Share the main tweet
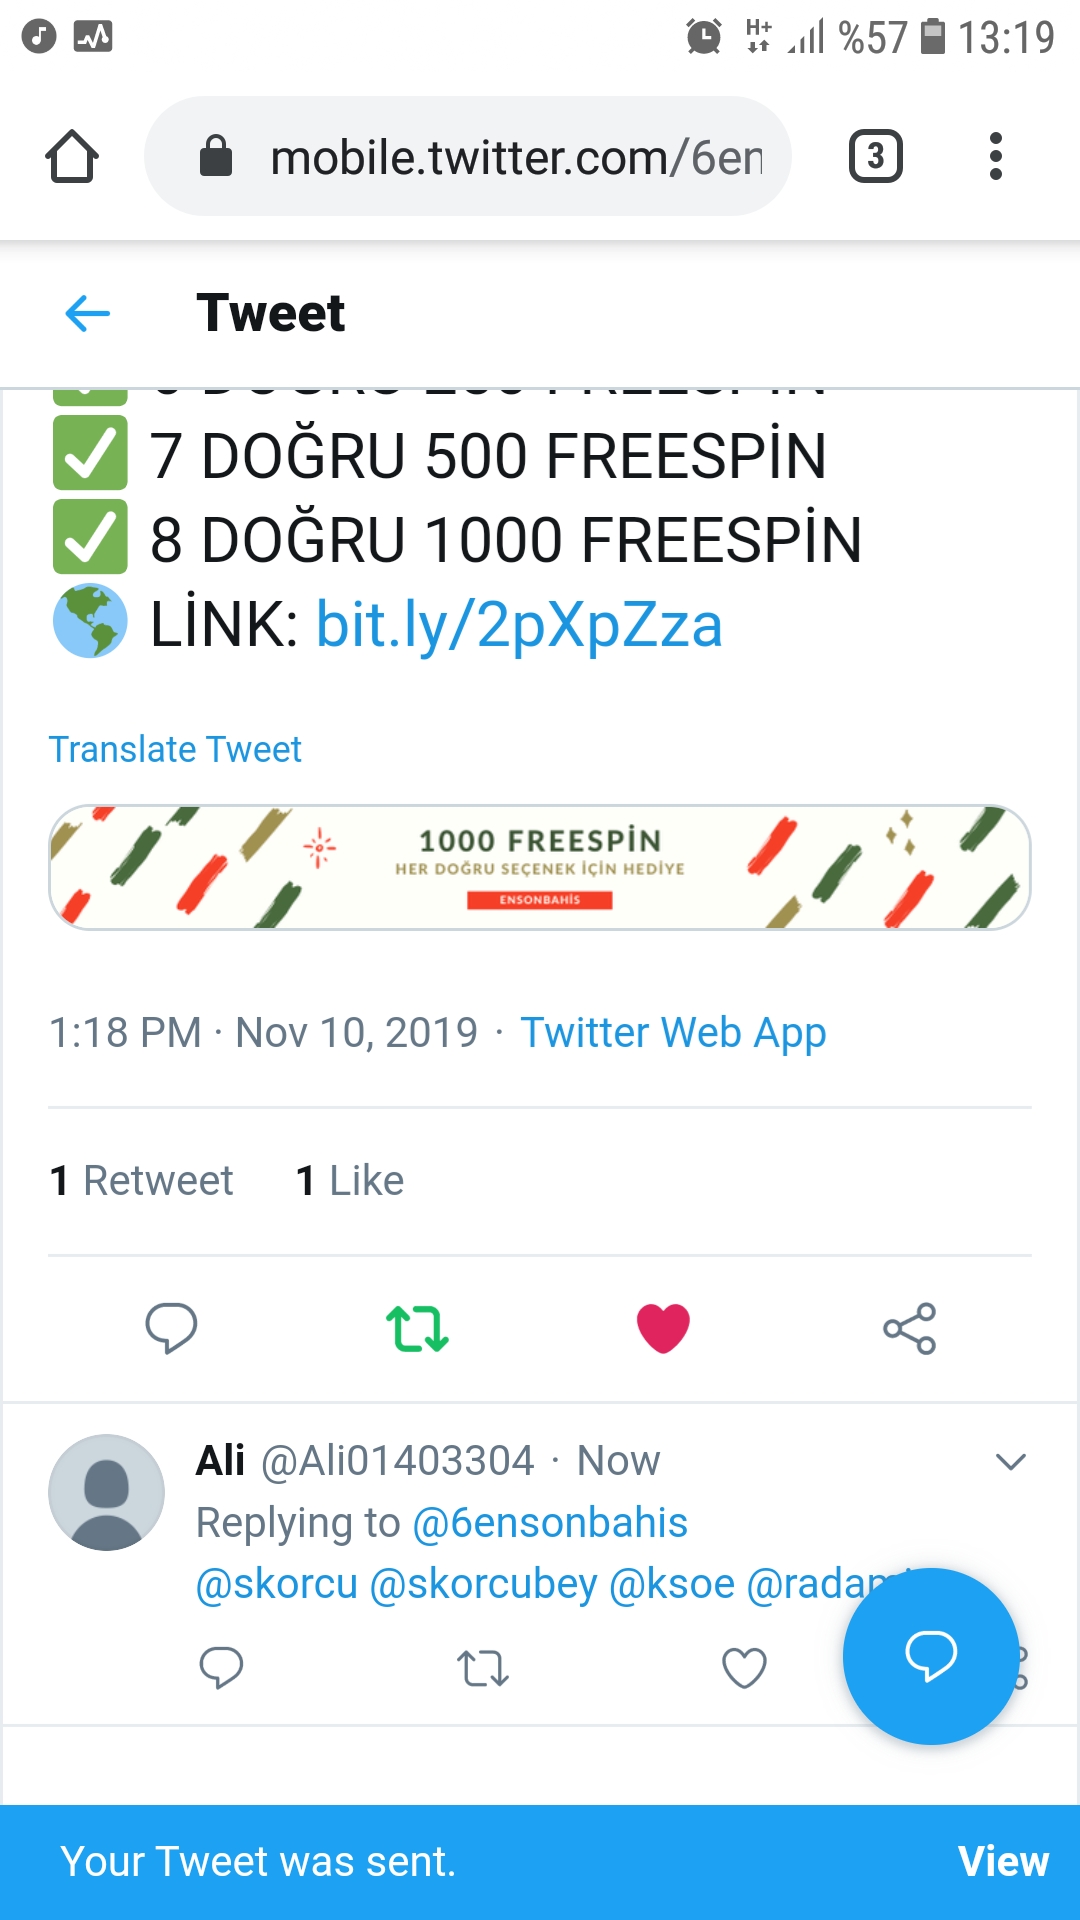This screenshot has width=1080, height=1920. (x=909, y=1328)
